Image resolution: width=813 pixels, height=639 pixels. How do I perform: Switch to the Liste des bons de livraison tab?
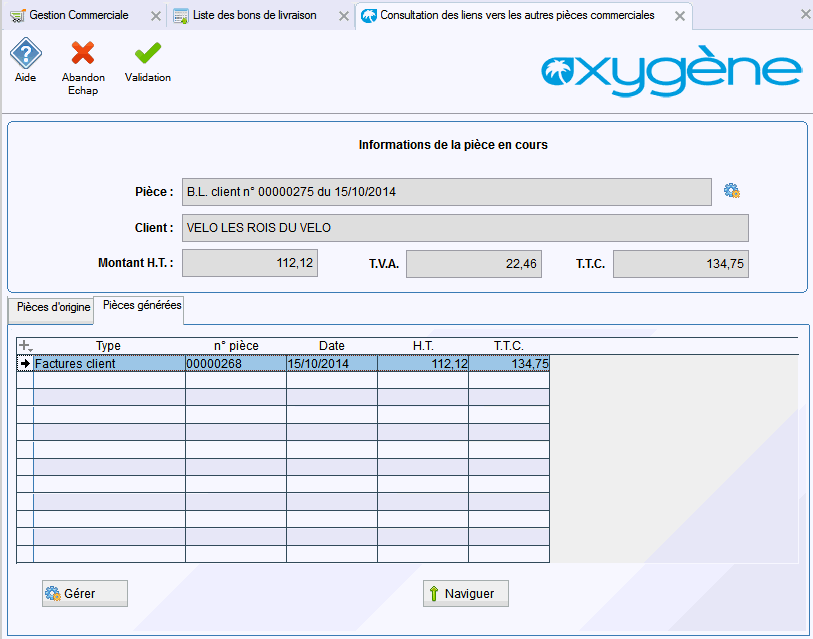[254, 15]
